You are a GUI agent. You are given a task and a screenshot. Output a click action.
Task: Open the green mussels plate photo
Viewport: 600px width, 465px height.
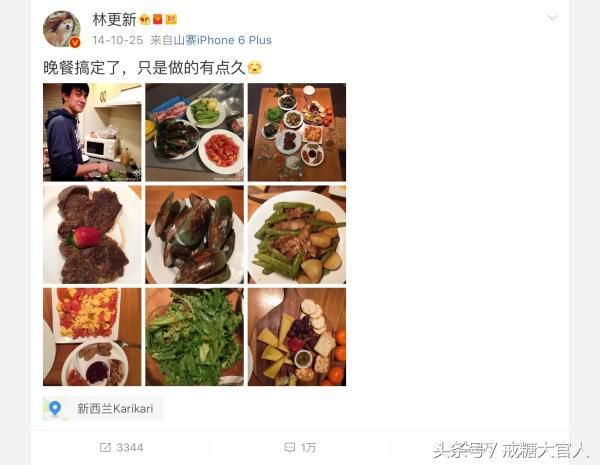194,235
